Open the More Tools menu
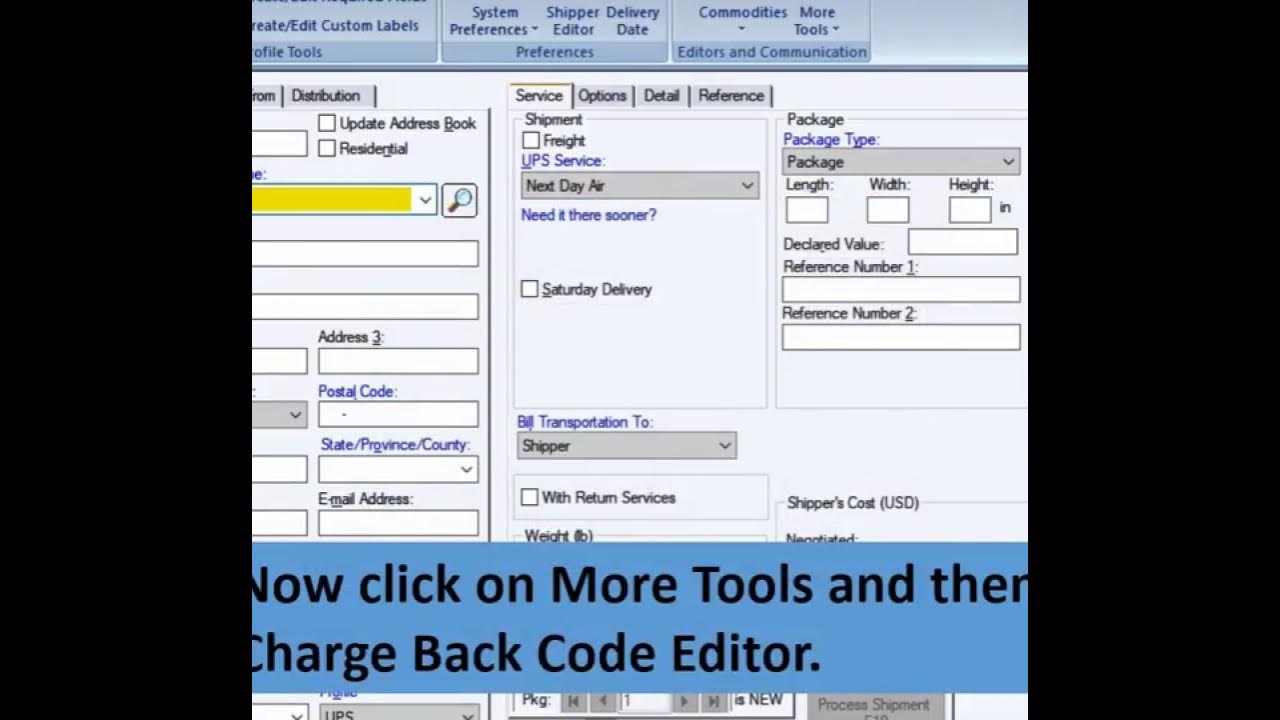 tap(817, 20)
